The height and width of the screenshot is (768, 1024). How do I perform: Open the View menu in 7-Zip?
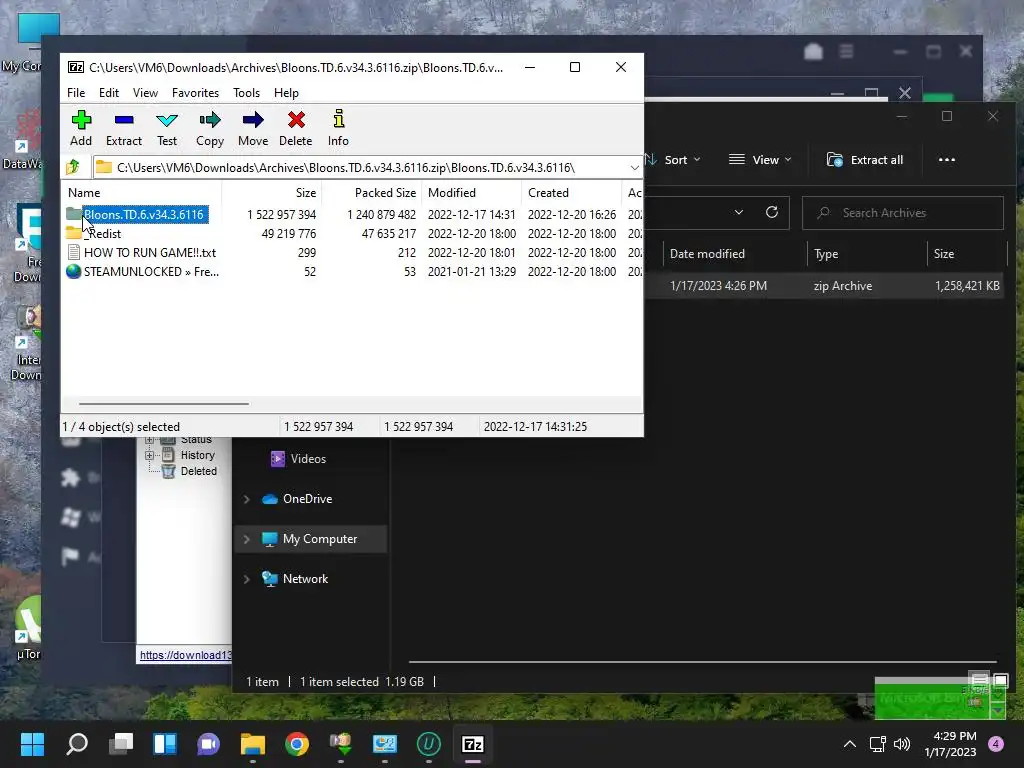point(145,93)
